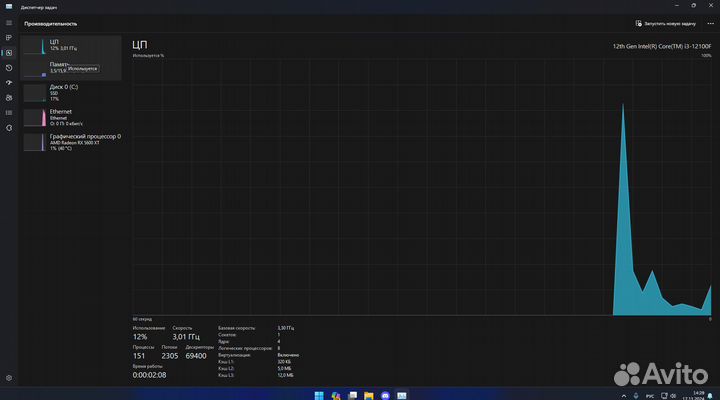720x400 pixels.
Task: Open Task Manager settings gear
Action: 8,379
